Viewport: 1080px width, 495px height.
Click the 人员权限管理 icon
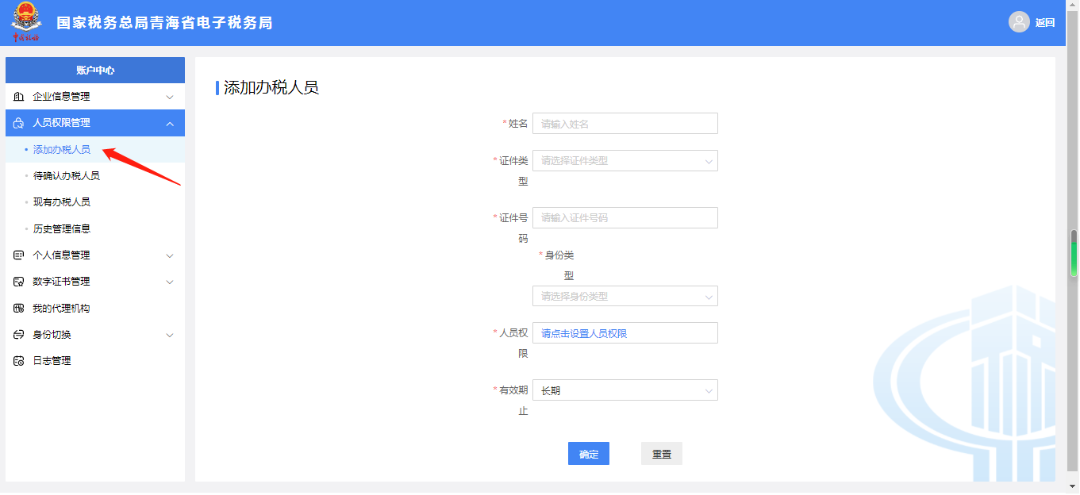[x=19, y=123]
